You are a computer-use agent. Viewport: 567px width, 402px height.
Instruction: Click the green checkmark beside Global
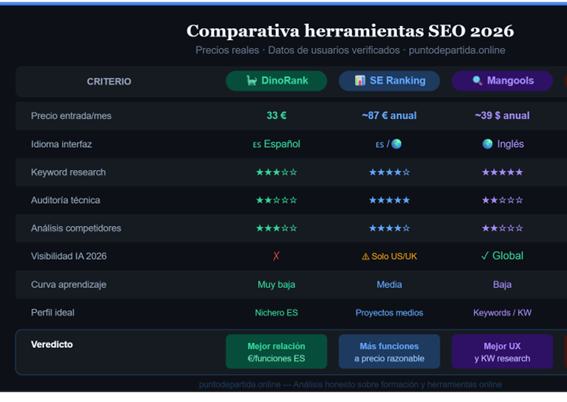click(x=485, y=256)
